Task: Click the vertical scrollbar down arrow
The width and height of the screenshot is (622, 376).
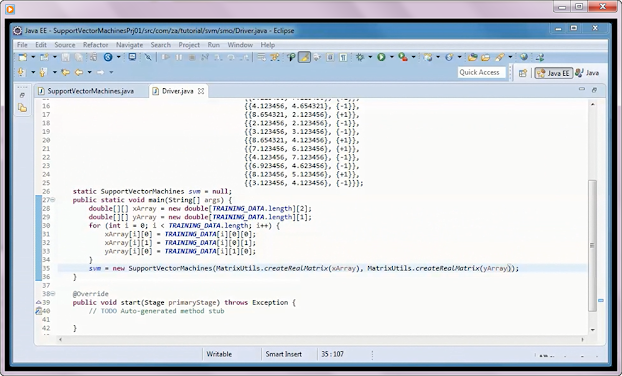Action: [x=592, y=330]
